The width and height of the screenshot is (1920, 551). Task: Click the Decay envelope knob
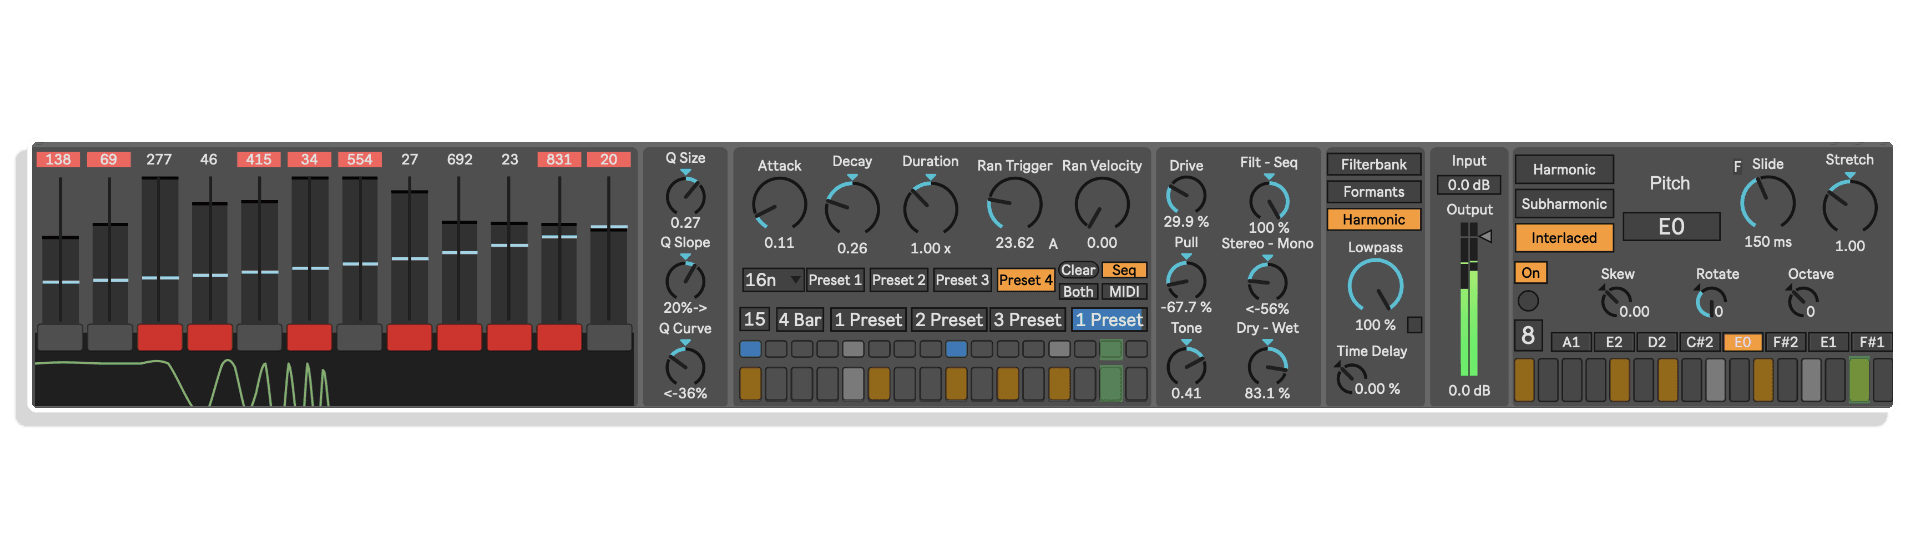[x=852, y=207]
